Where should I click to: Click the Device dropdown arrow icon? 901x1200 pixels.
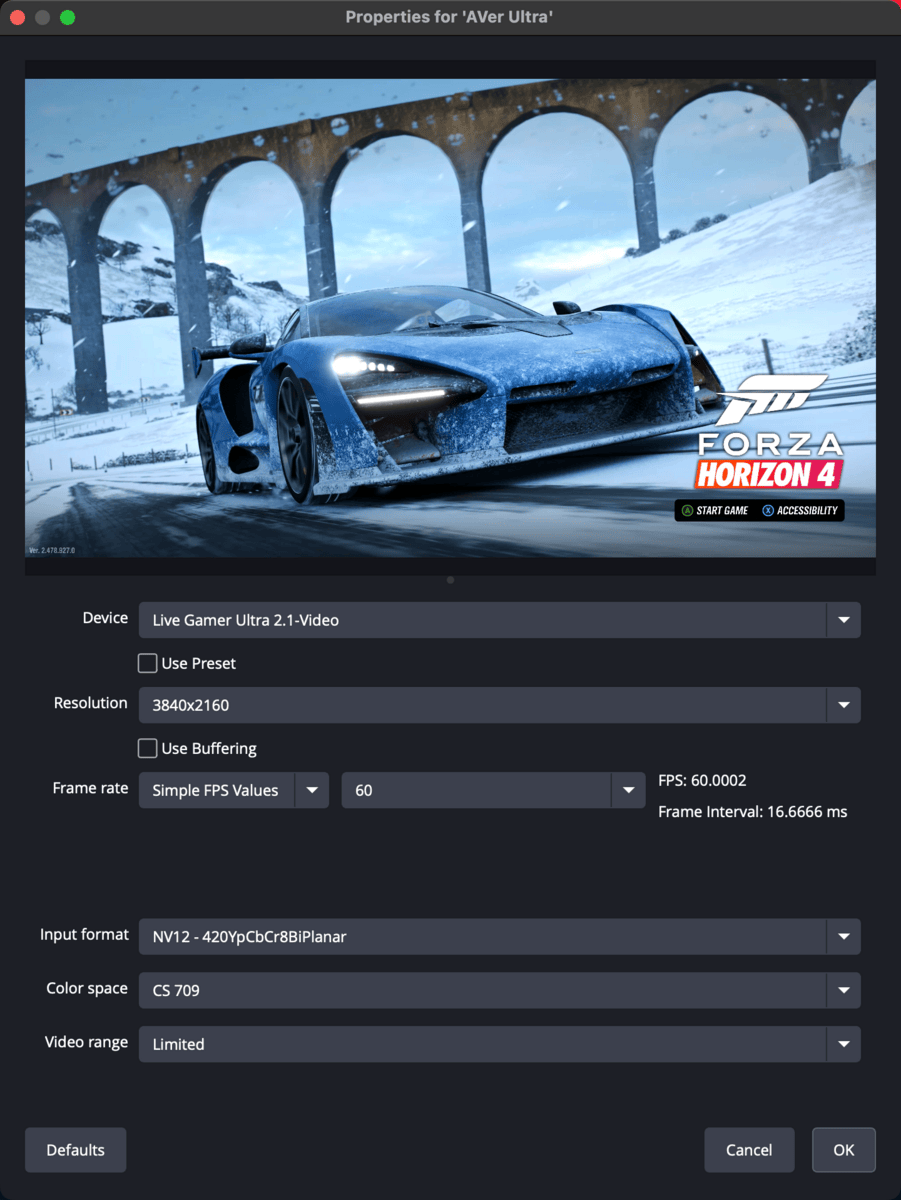(845, 619)
